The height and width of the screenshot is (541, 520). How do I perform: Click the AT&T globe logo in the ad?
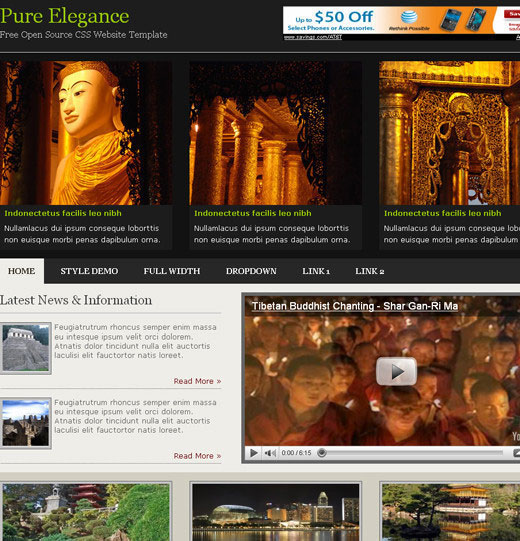click(x=409, y=17)
